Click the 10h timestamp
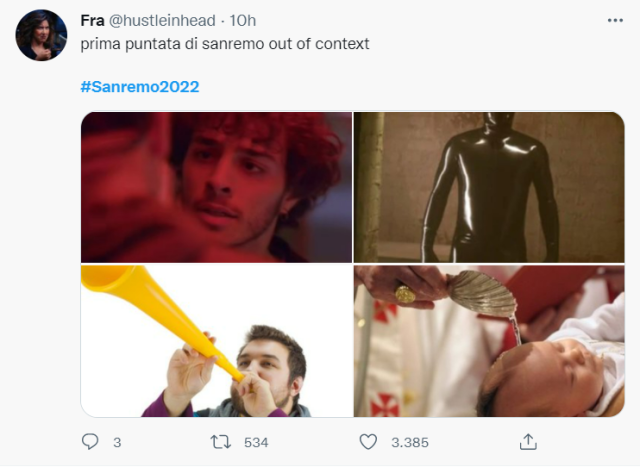The height and width of the screenshot is (467, 640). [243, 21]
